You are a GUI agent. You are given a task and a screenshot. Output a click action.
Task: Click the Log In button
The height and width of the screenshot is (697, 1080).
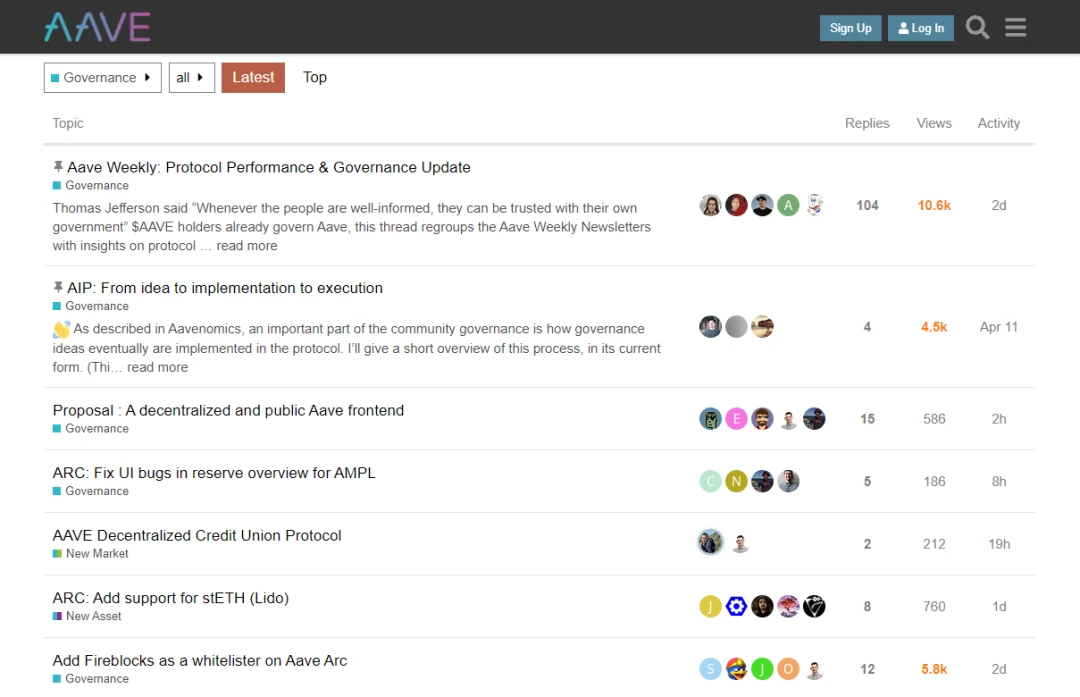pos(921,28)
